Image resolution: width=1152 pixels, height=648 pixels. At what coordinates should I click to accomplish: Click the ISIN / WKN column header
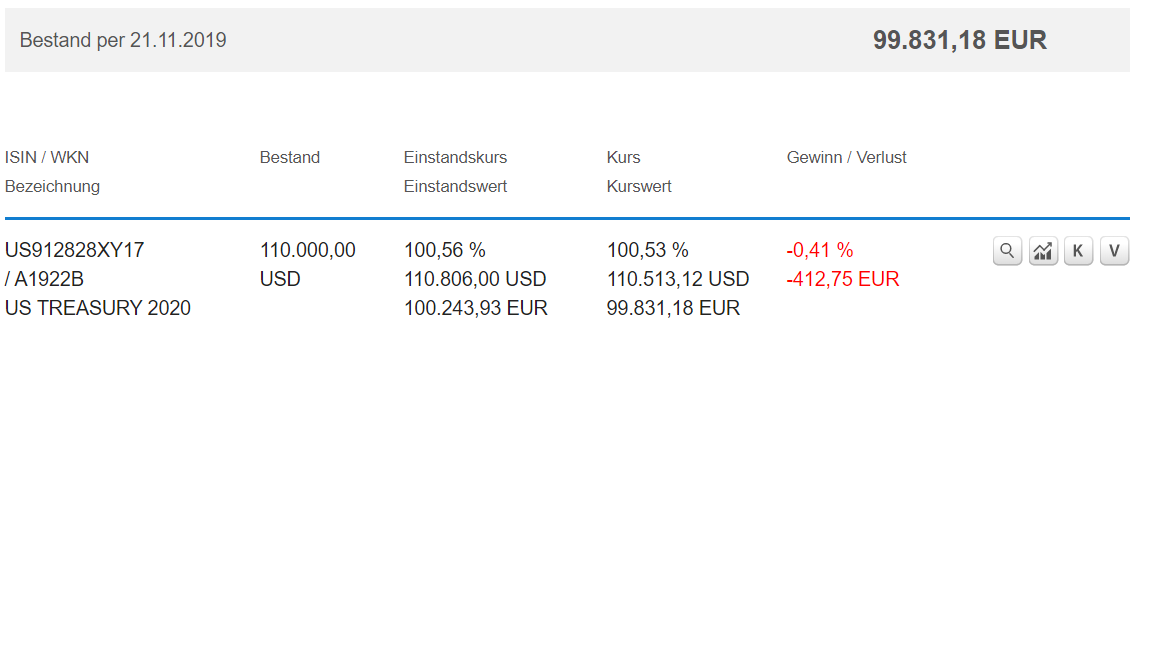pos(47,157)
